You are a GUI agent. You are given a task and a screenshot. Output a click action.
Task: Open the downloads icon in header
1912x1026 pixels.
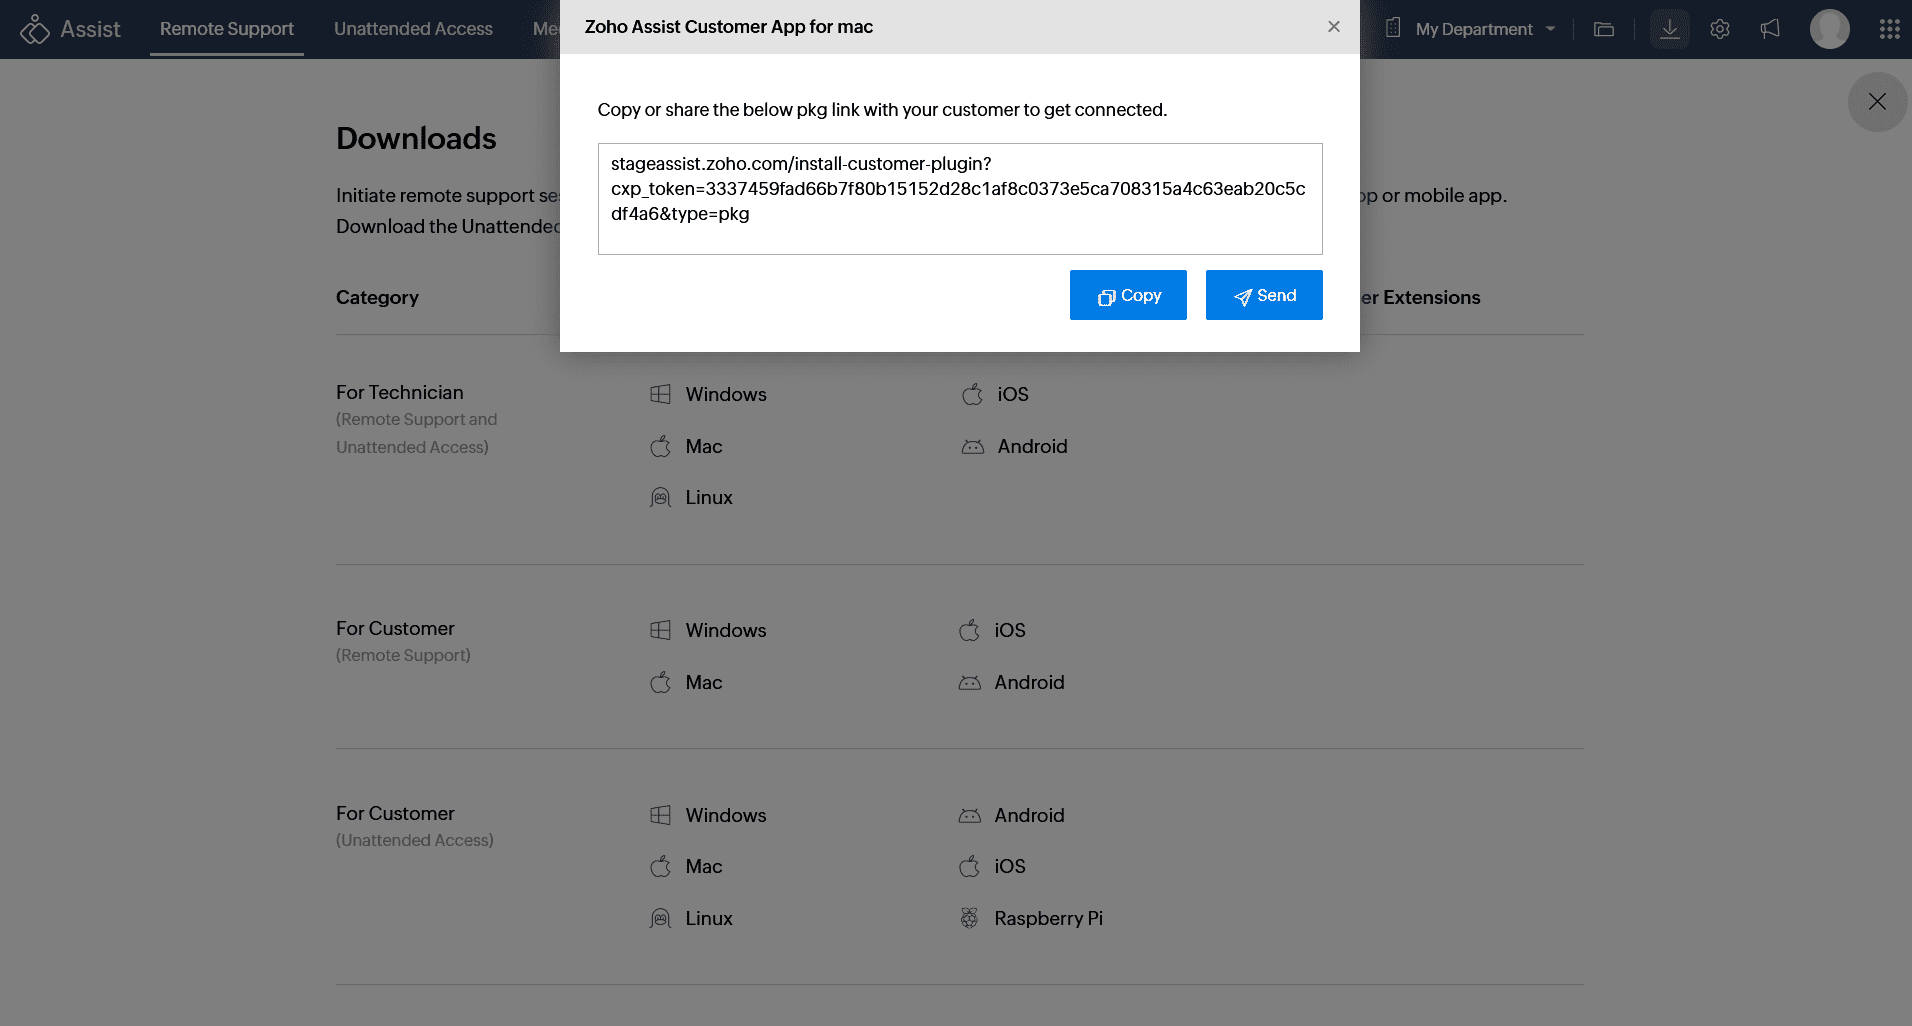[1669, 29]
